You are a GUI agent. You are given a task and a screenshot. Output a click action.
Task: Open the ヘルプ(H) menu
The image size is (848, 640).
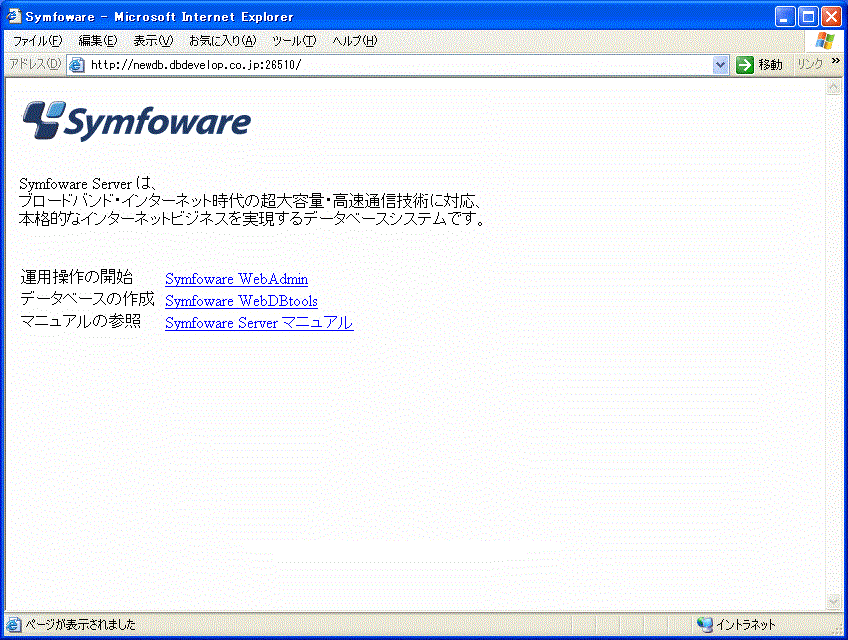(354, 41)
